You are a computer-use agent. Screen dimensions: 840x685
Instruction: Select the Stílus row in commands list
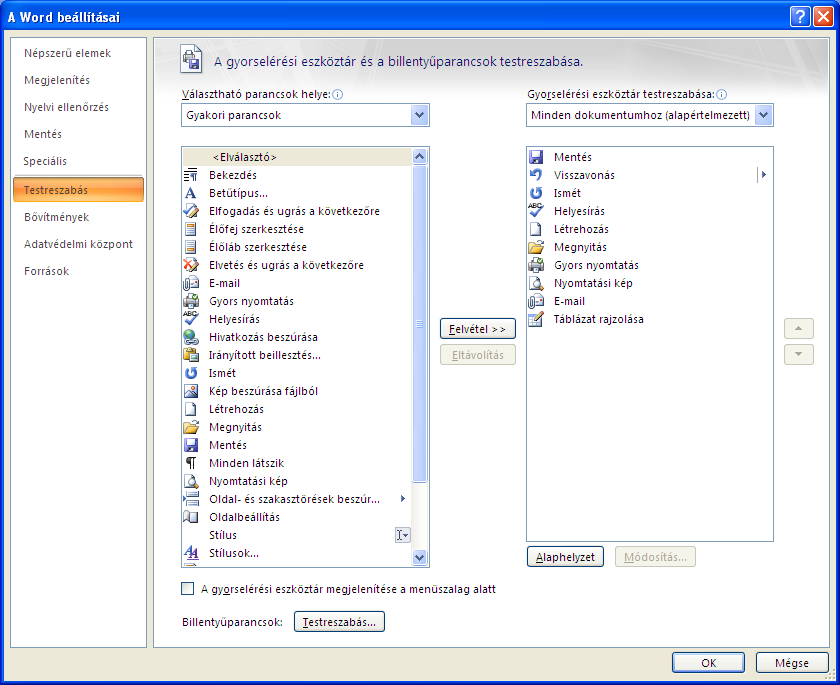pyautogui.click(x=297, y=535)
